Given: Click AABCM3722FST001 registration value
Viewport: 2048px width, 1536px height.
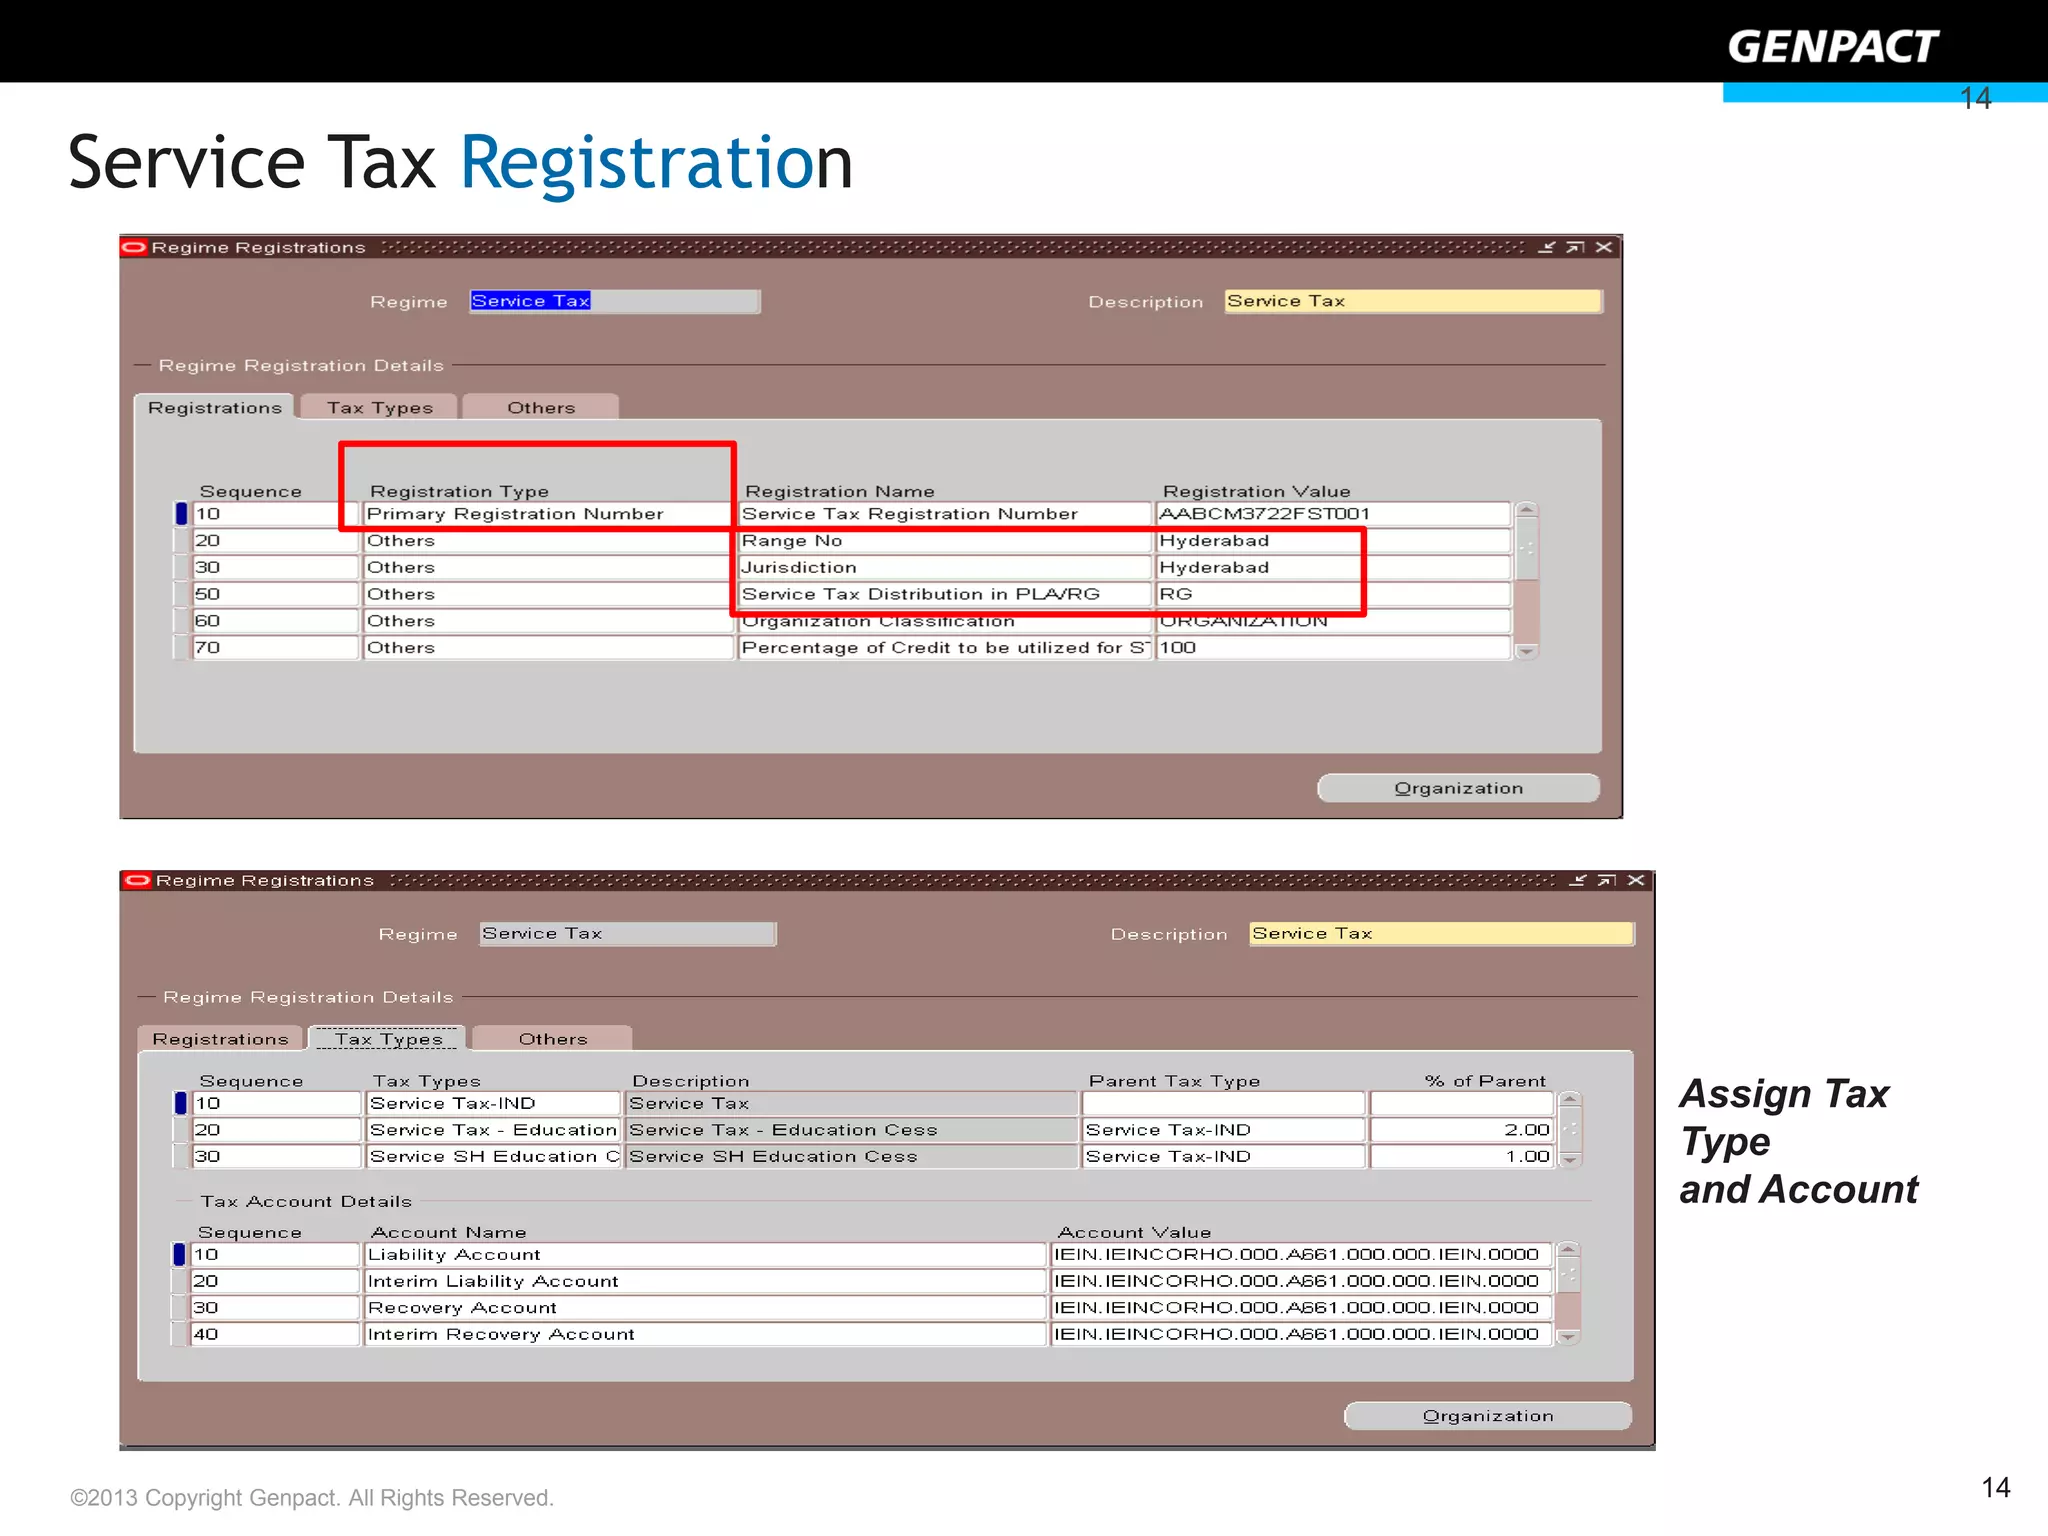Looking at the screenshot, I should [1333, 514].
